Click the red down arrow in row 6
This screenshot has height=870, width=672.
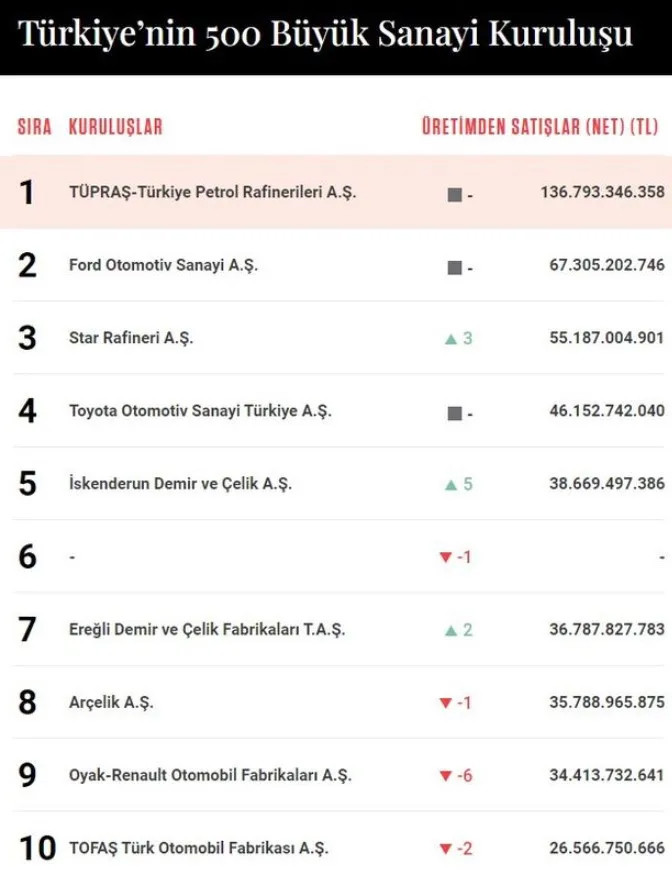446,557
